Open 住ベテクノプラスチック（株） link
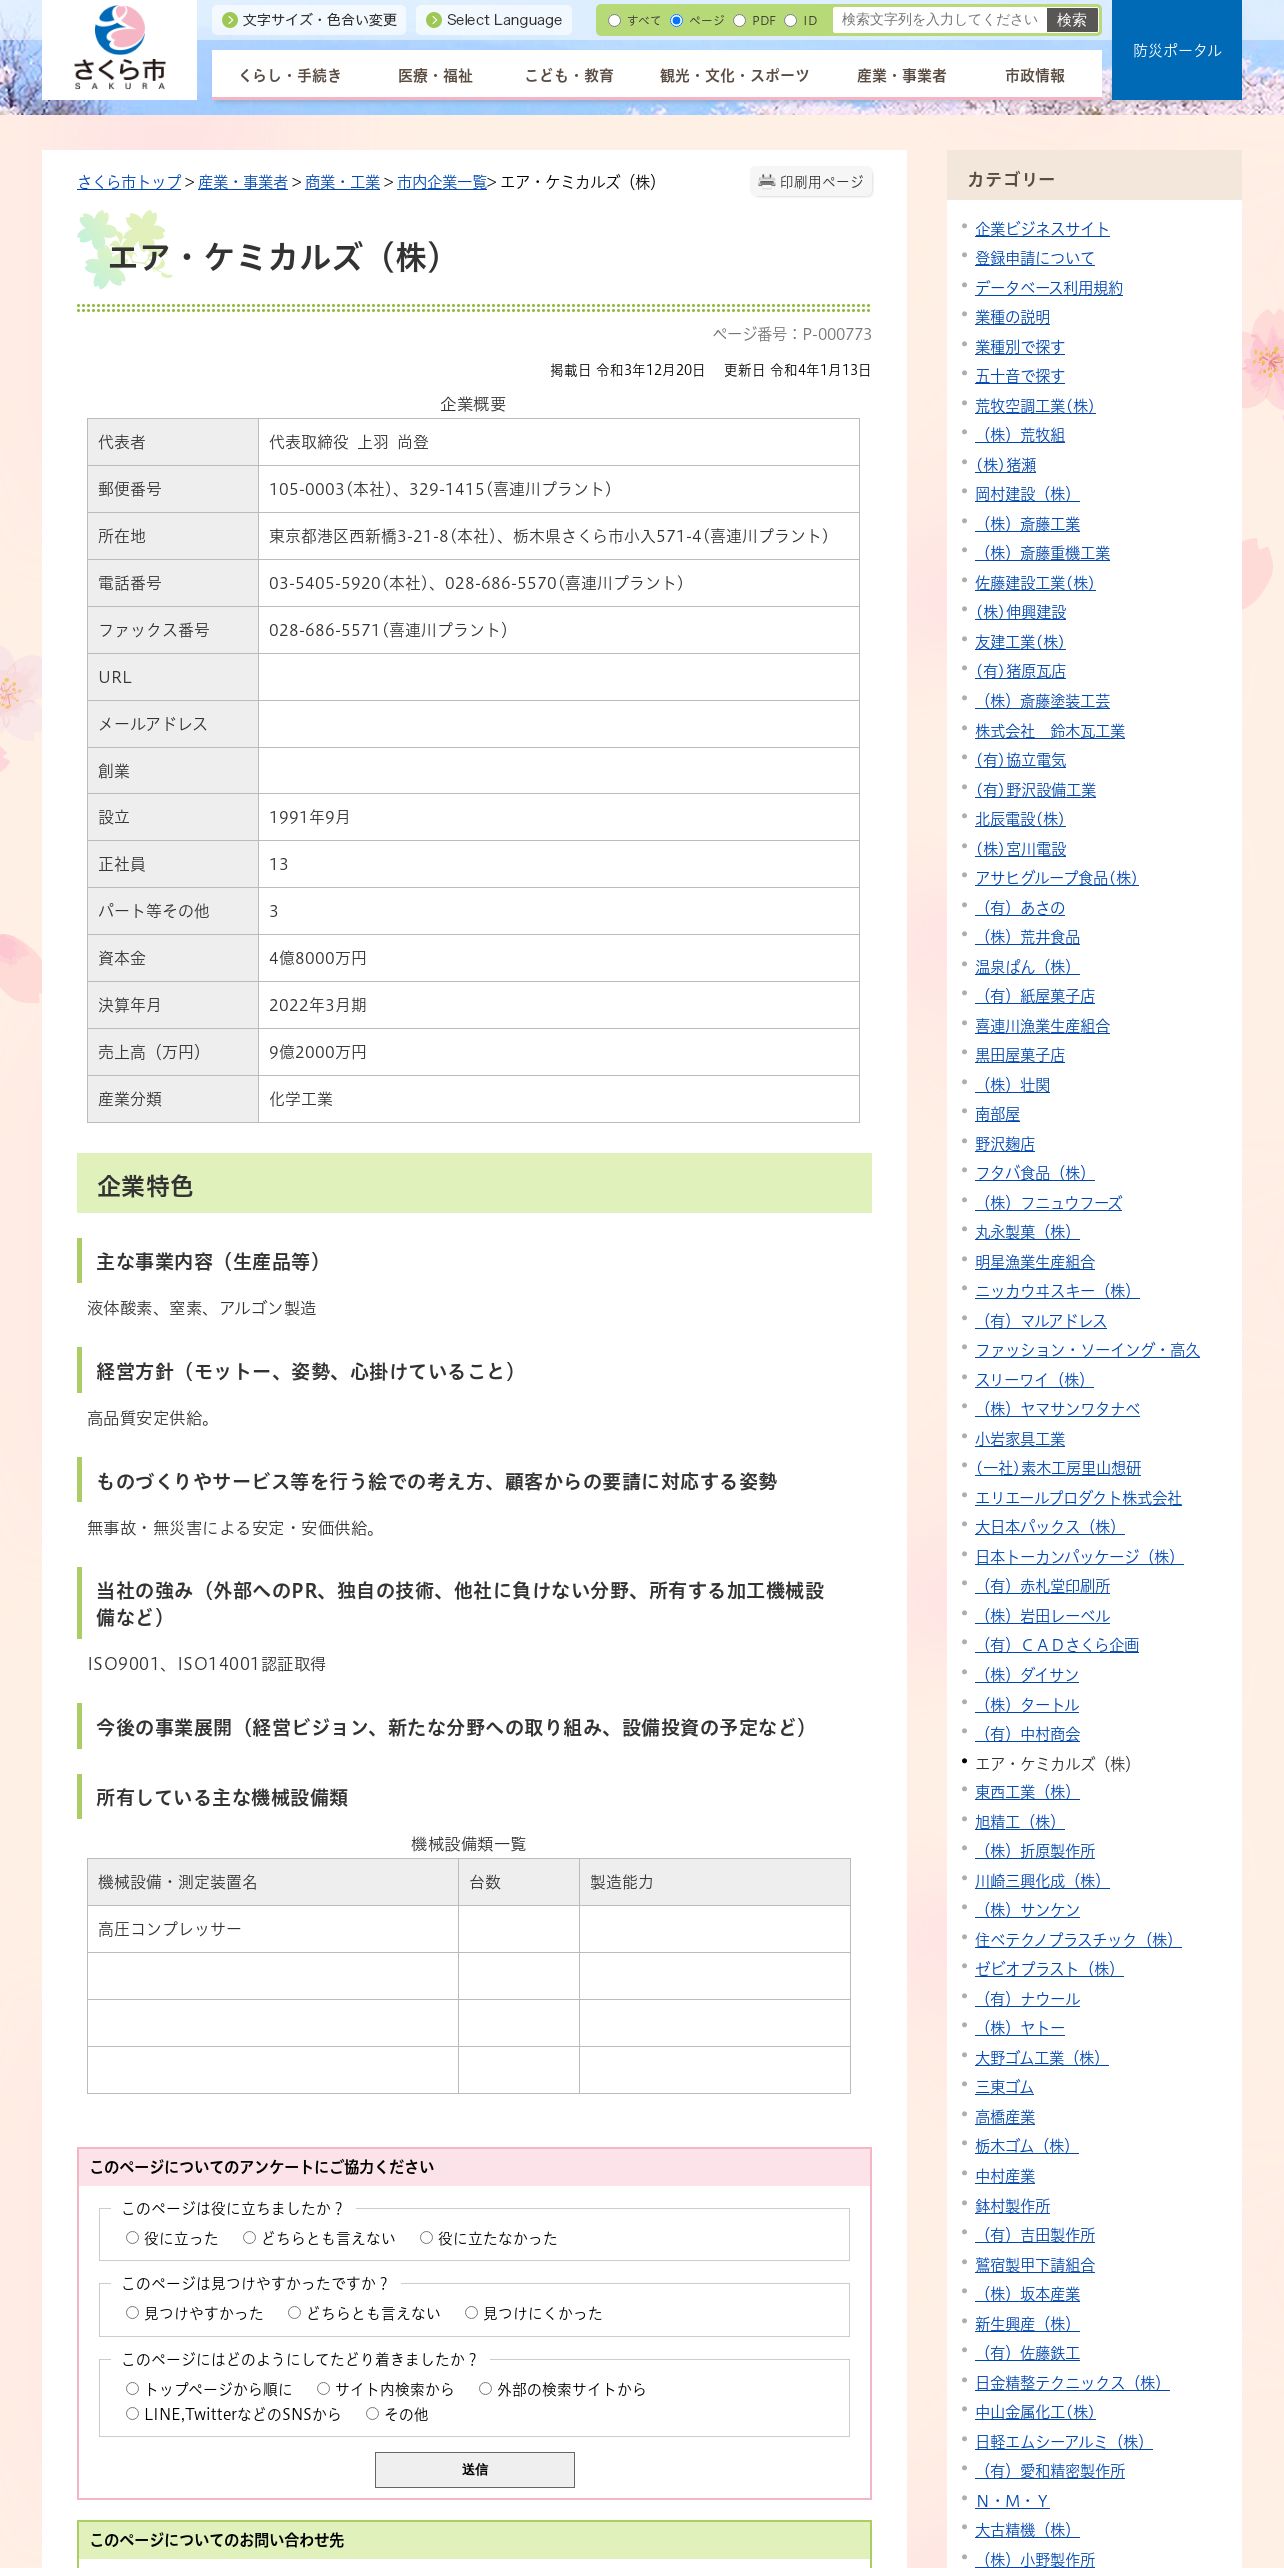The height and width of the screenshot is (2568, 1284). pyautogui.click(x=1078, y=1940)
